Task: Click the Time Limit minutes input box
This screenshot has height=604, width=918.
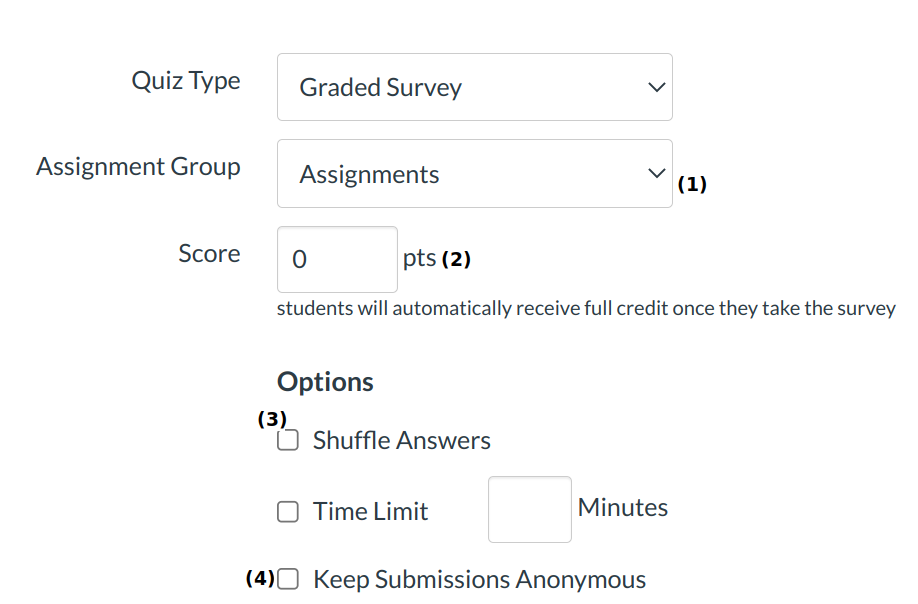Action: click(529, 510)
